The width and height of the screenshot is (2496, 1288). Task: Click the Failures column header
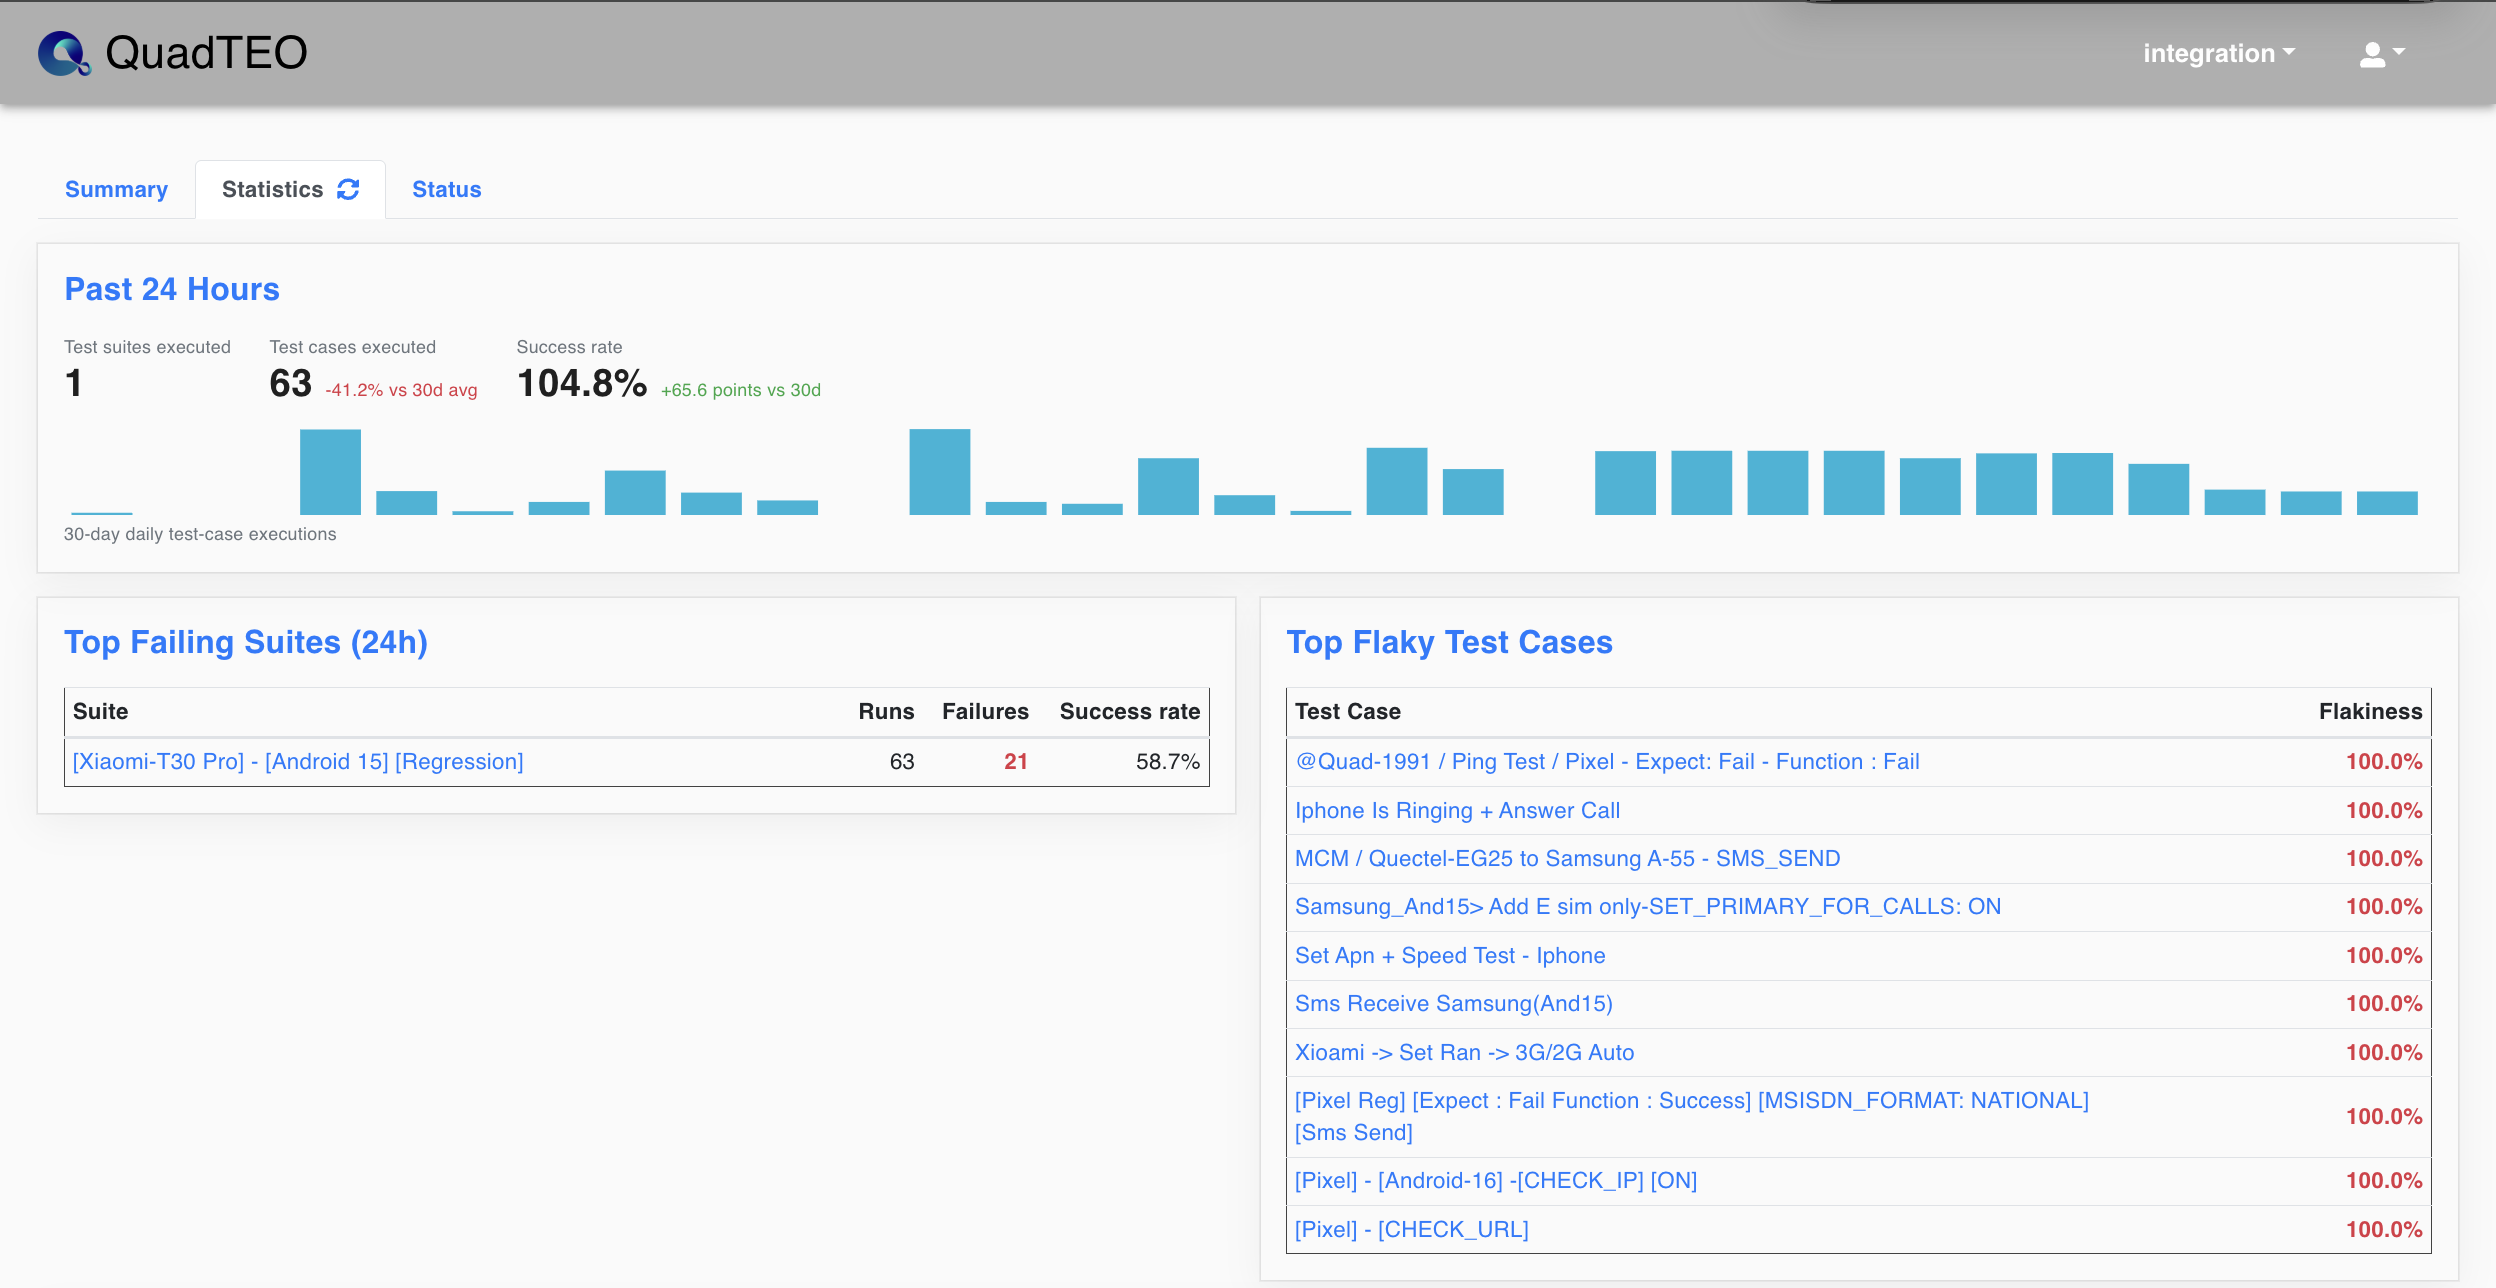coord(985,711)
